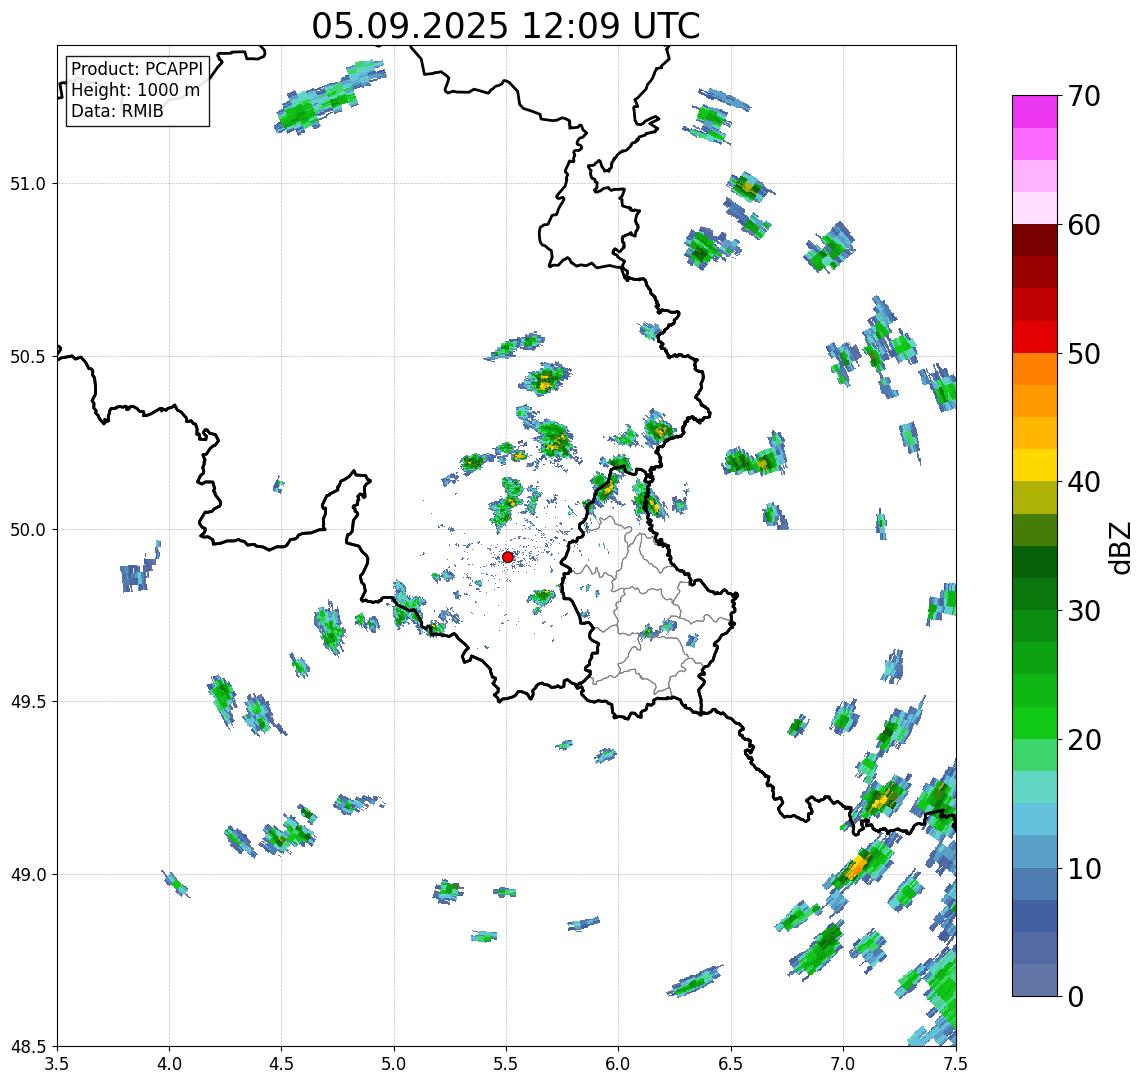1145x1084 pixels.
Task: Click the colorbar tick label 50
Action: coord(1084,354)
